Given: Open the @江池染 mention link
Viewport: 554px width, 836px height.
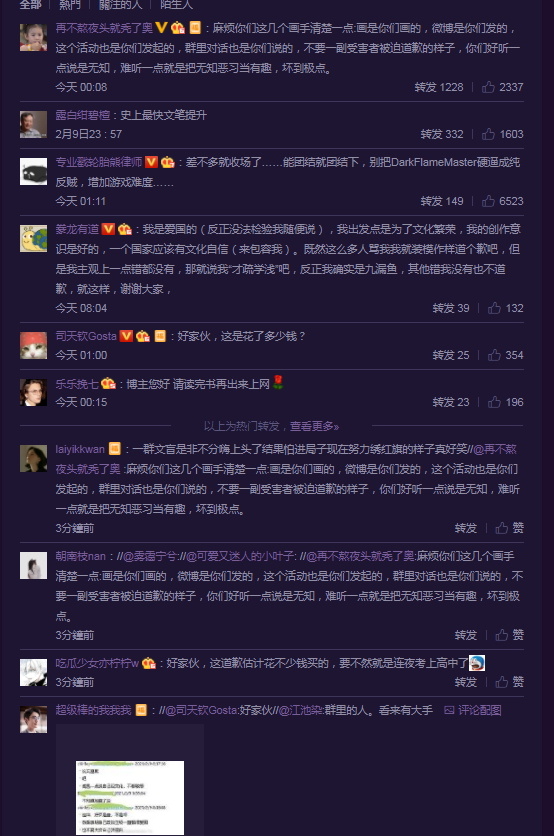Looking at the screenshot, I should [301, 710].
